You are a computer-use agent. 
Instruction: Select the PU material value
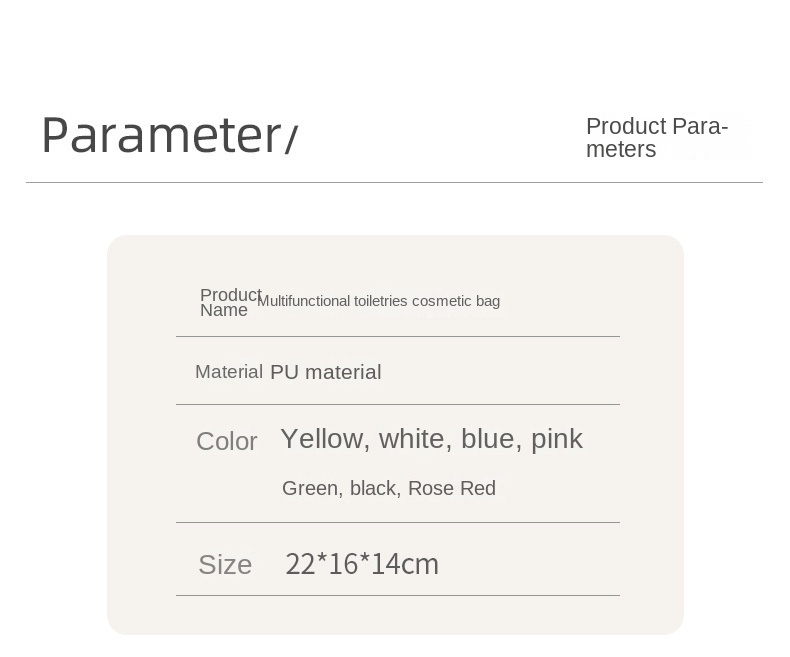326,372
